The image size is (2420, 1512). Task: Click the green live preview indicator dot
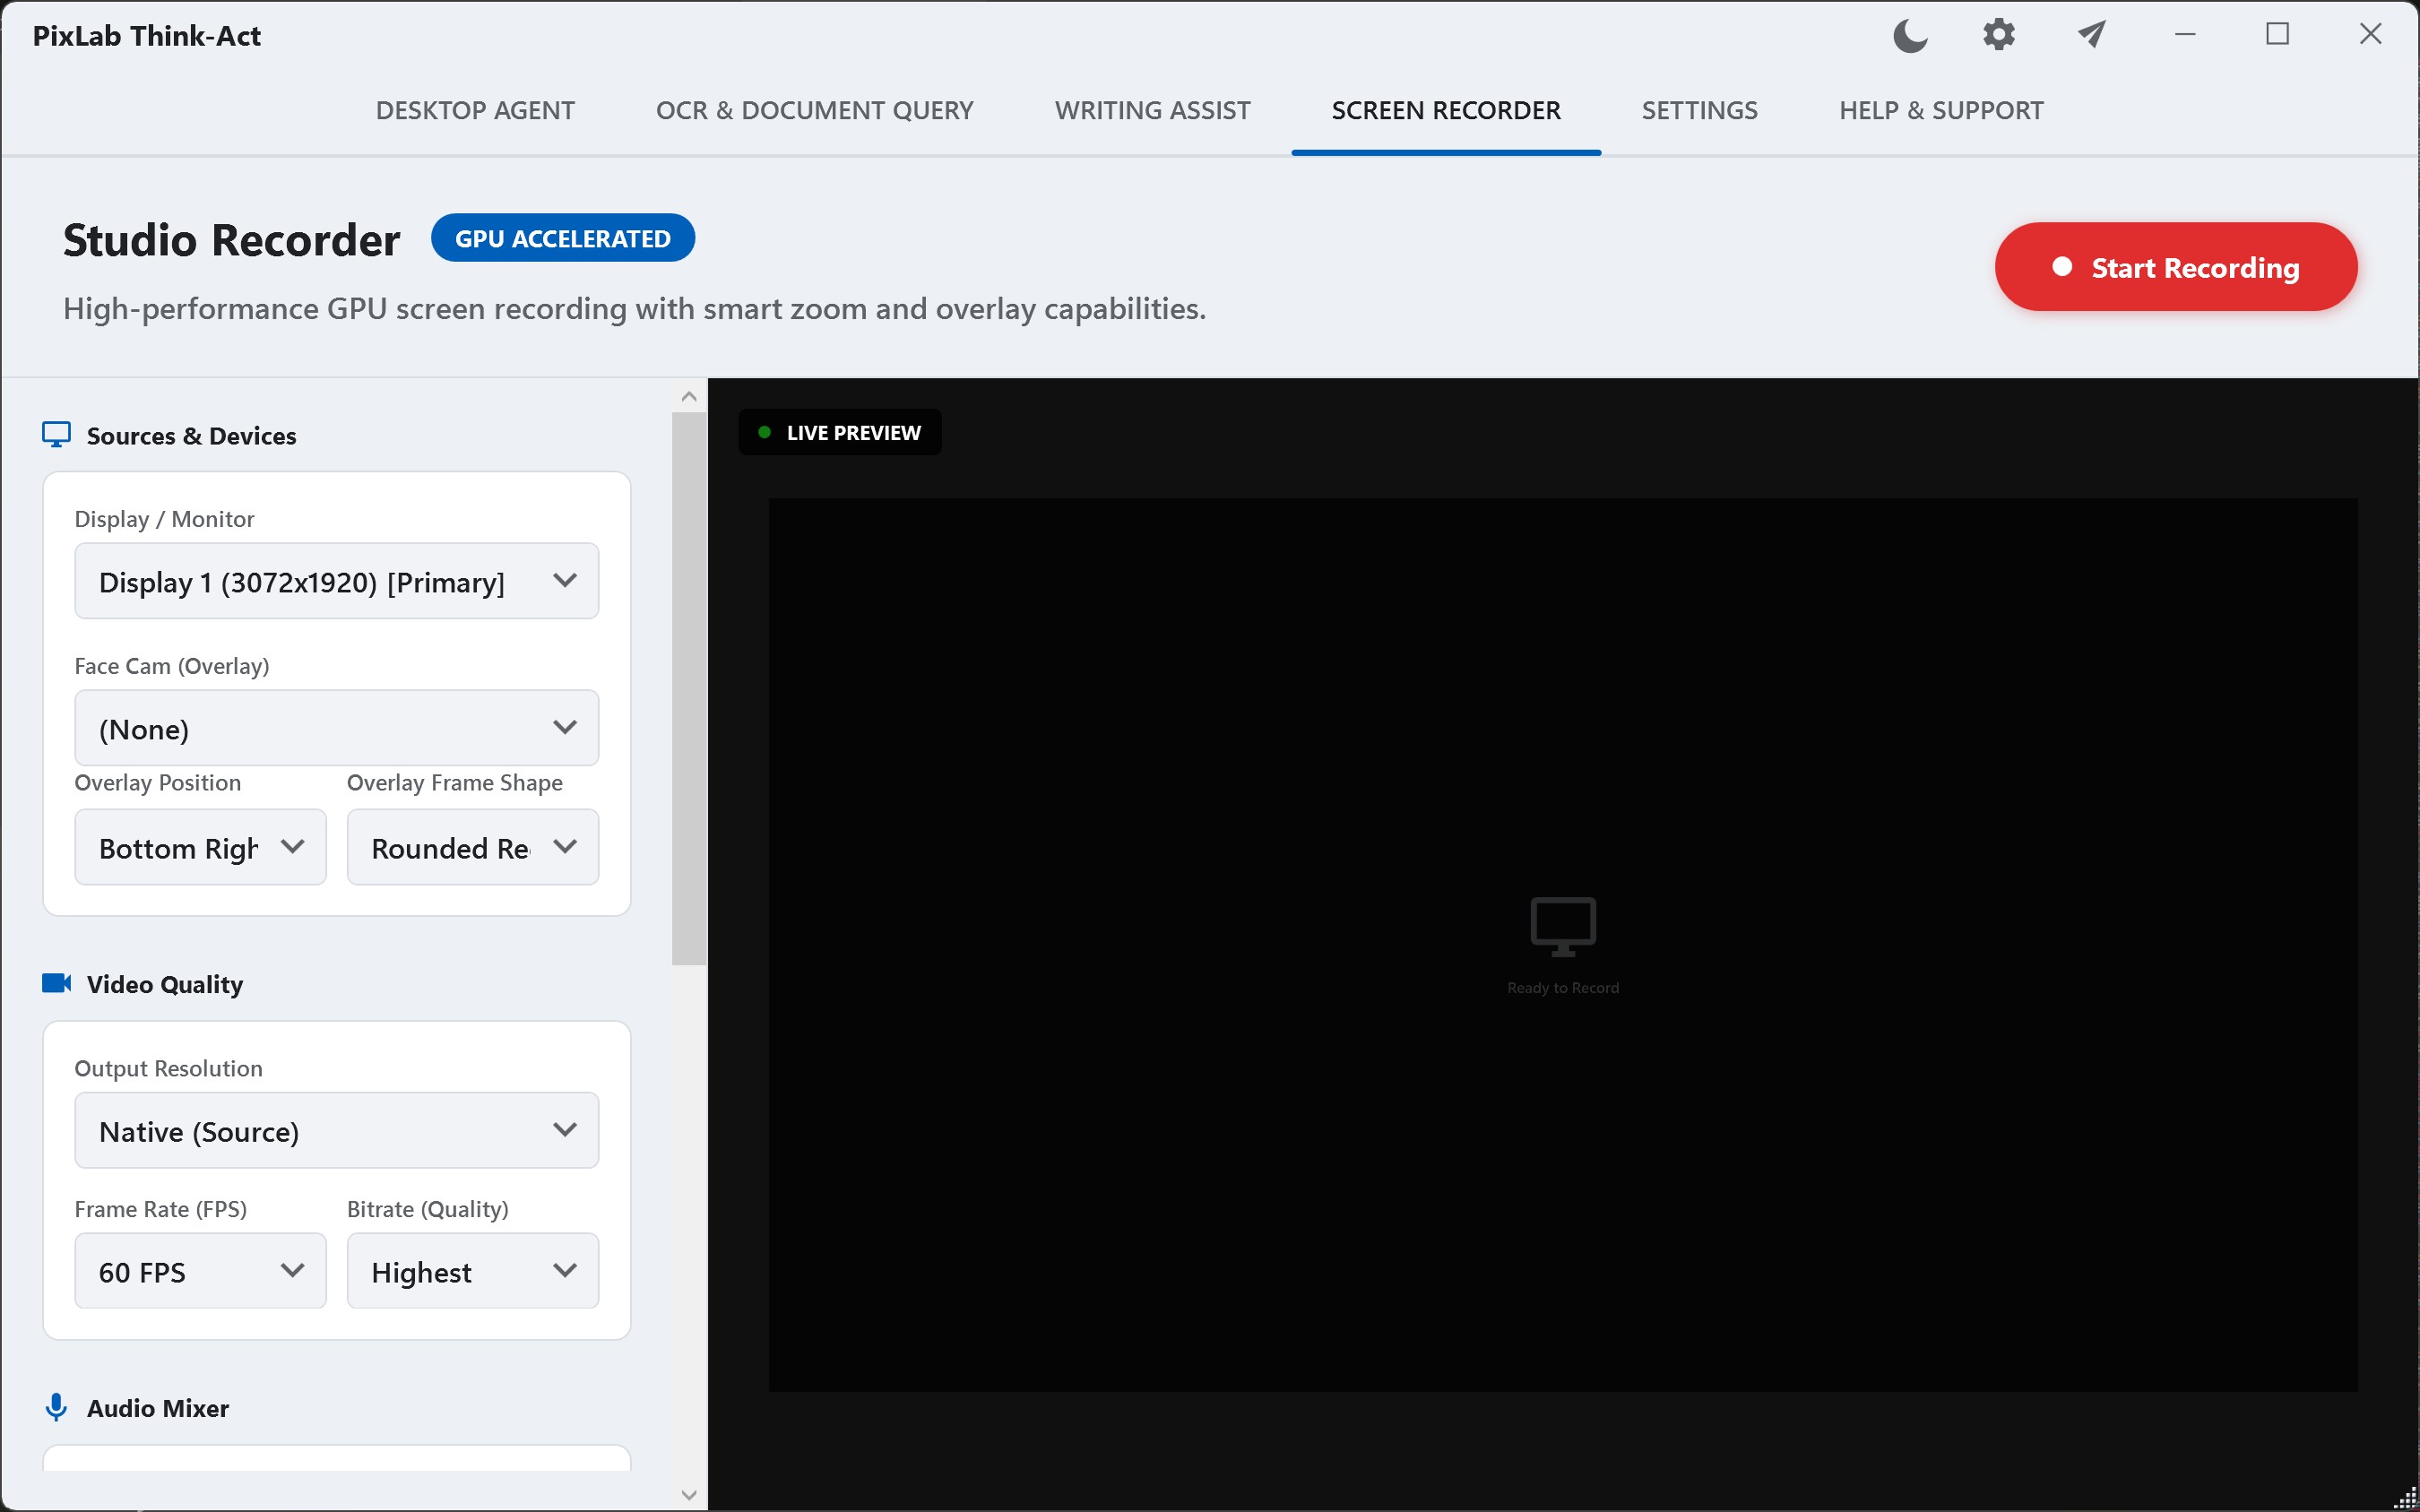point(765,432)
